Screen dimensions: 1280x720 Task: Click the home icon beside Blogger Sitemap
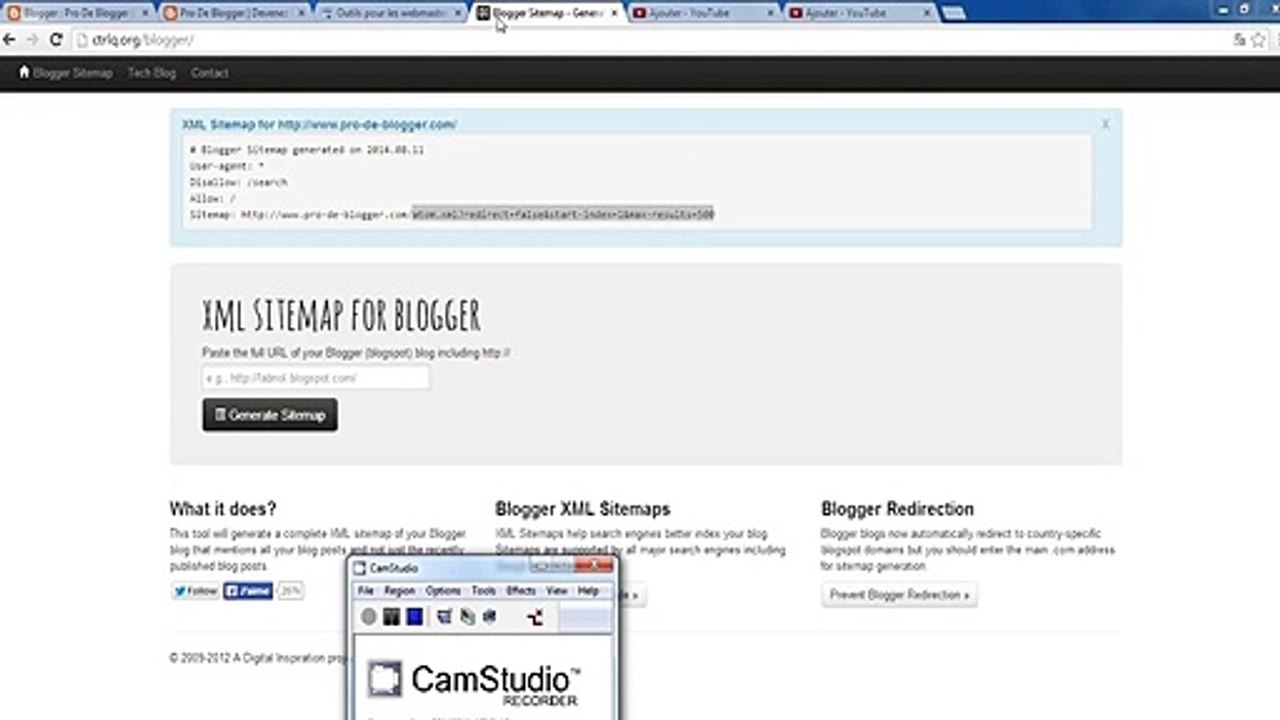pyautogui.click(x=25, y=72)
